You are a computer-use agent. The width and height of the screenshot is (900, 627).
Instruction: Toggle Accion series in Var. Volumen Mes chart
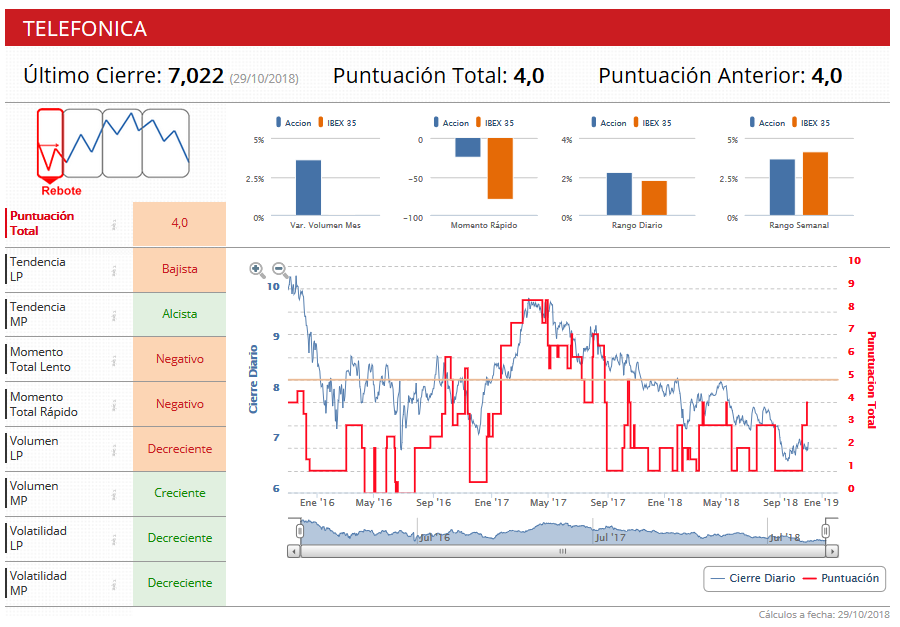(293, 122)
